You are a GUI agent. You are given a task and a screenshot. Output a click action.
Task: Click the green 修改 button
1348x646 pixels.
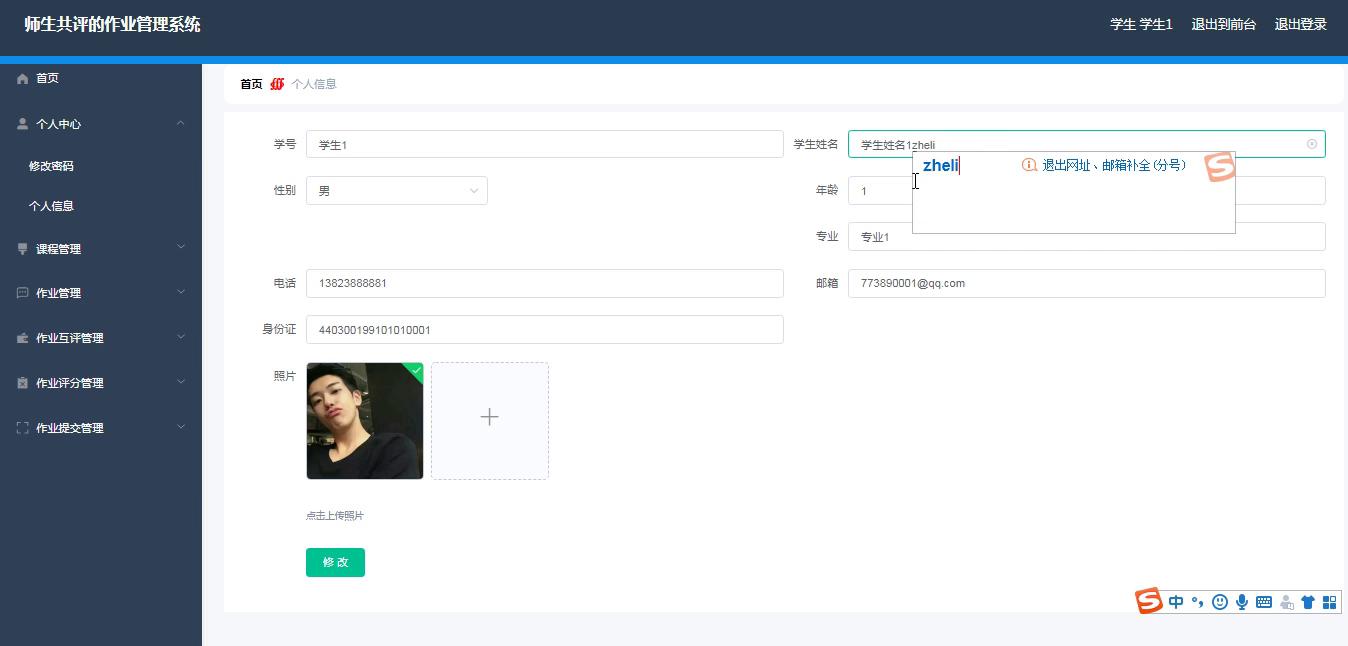point(335,562)
